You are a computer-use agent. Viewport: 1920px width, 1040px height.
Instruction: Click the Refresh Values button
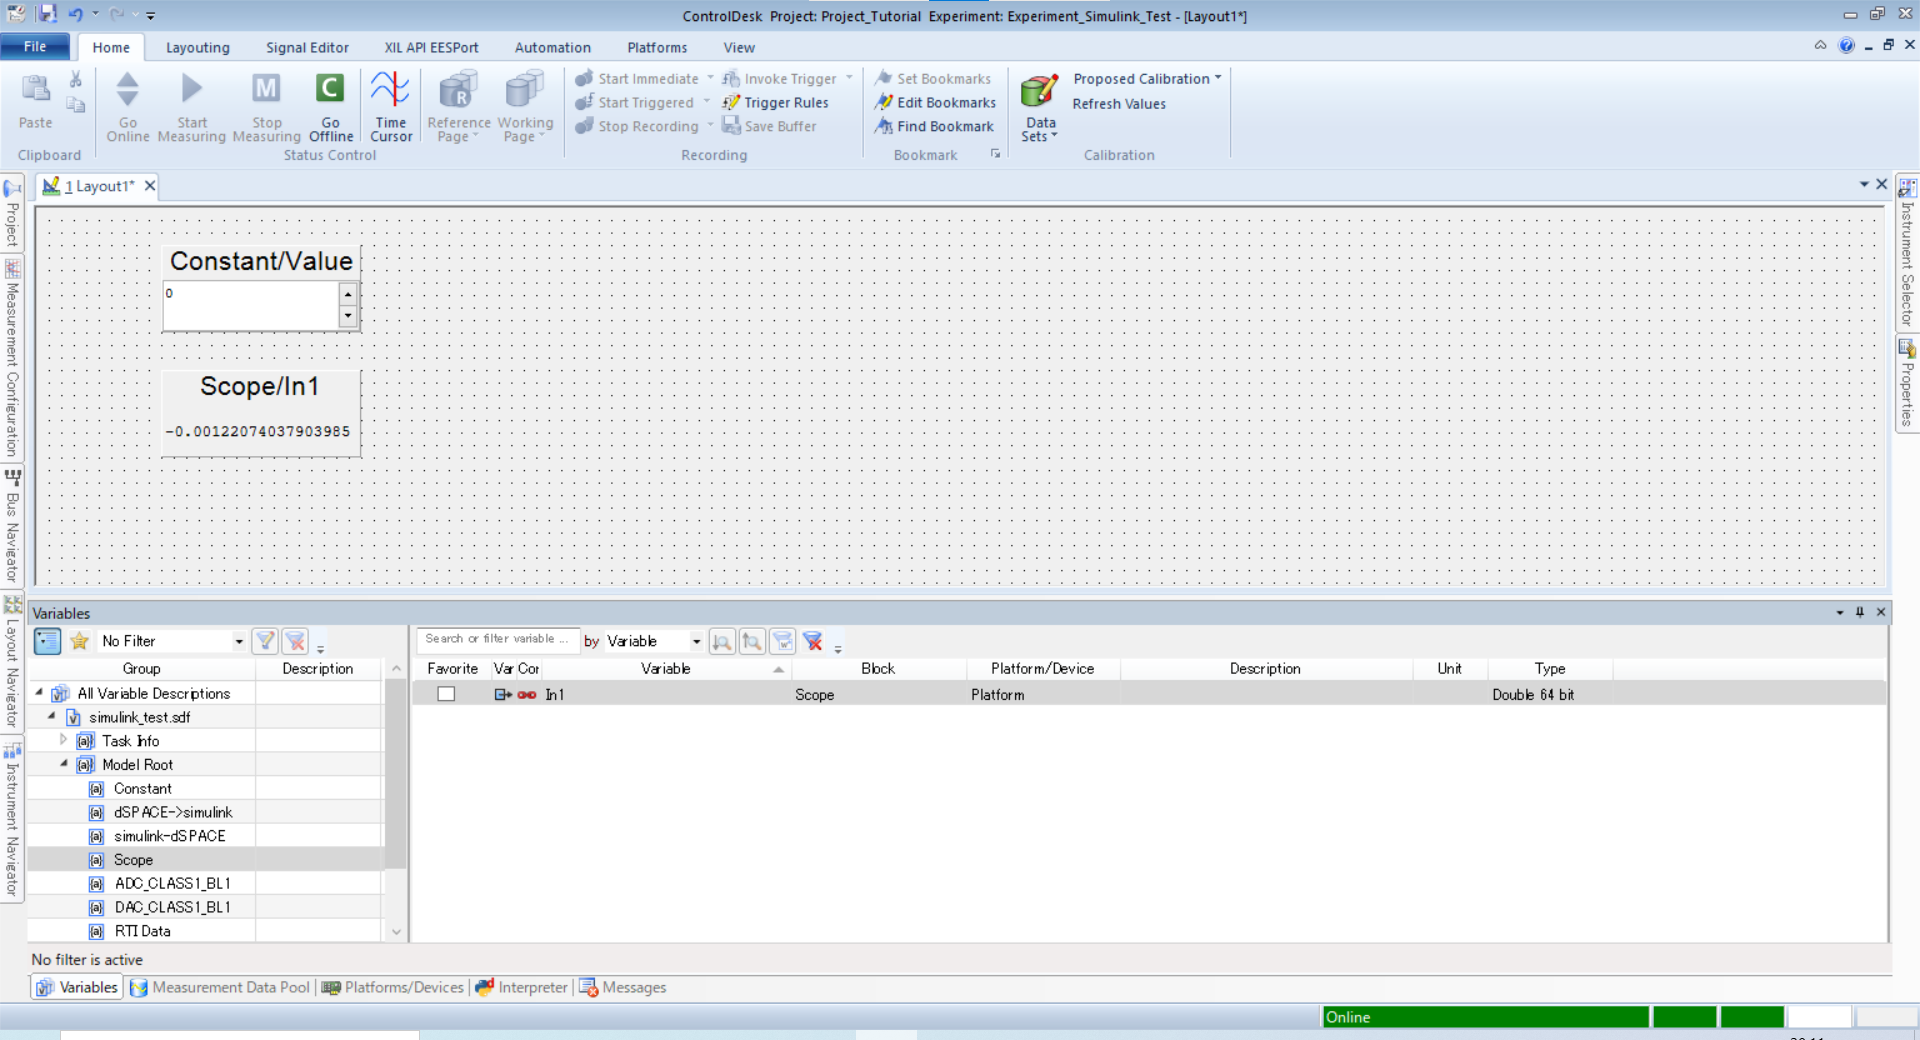(x=1118, y=103)
